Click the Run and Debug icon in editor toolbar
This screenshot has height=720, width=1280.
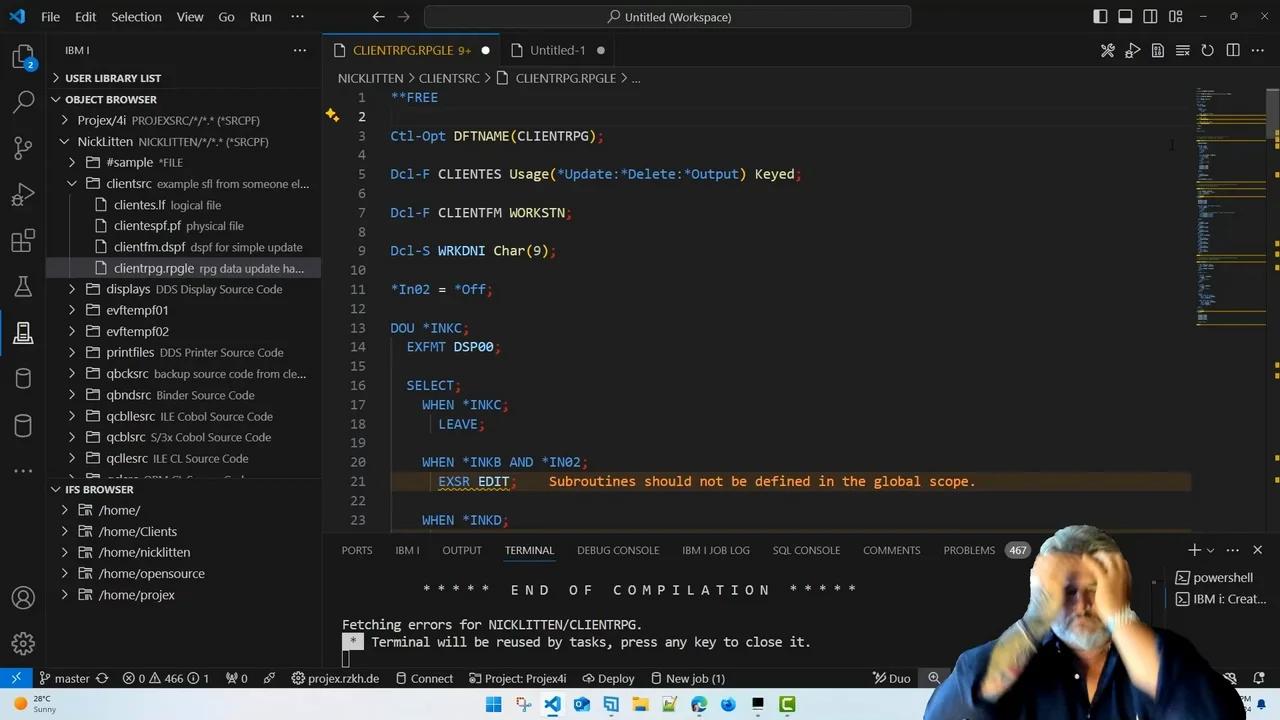[1133, 50]
